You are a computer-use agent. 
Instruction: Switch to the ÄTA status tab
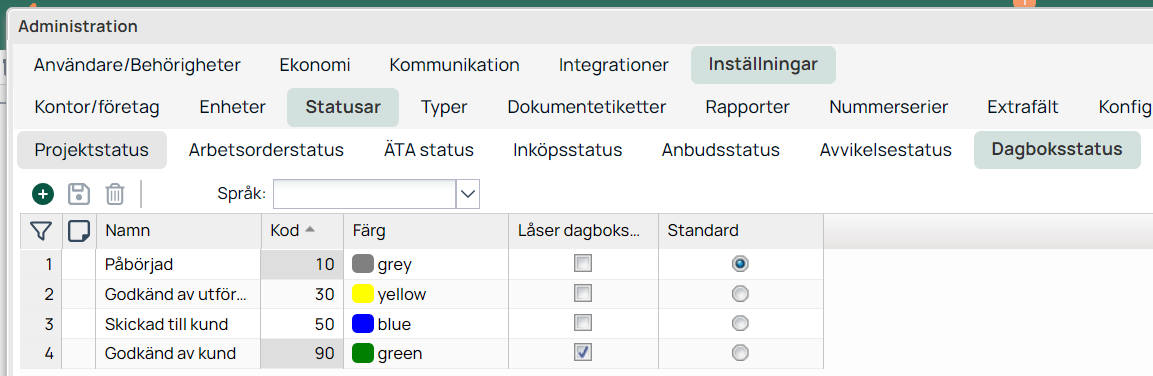tap(429, 150)
